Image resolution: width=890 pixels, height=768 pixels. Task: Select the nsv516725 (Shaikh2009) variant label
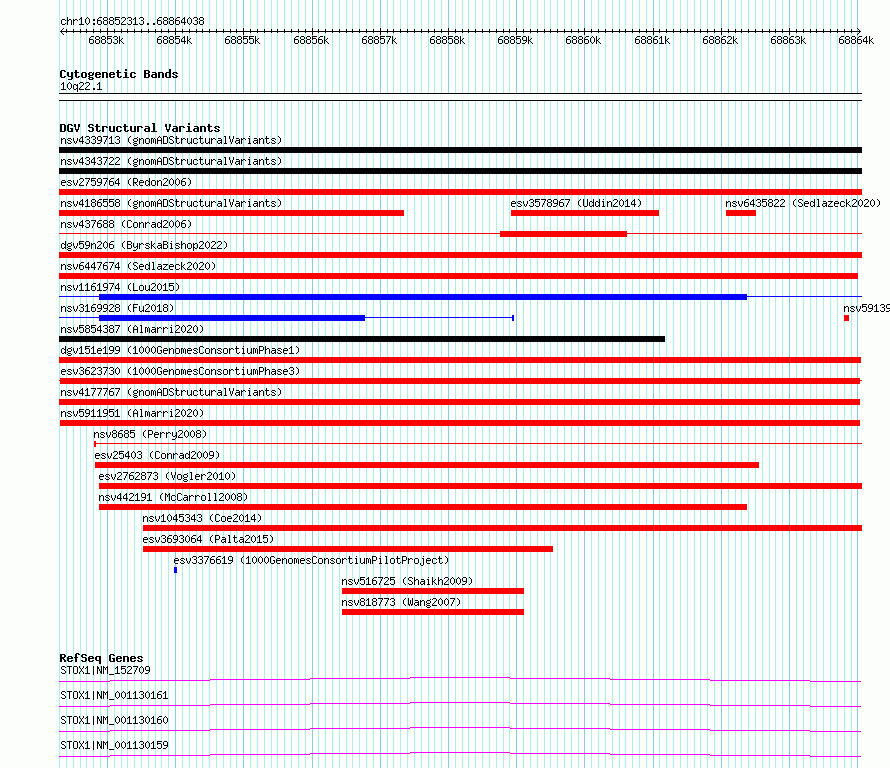pos(407,581)
